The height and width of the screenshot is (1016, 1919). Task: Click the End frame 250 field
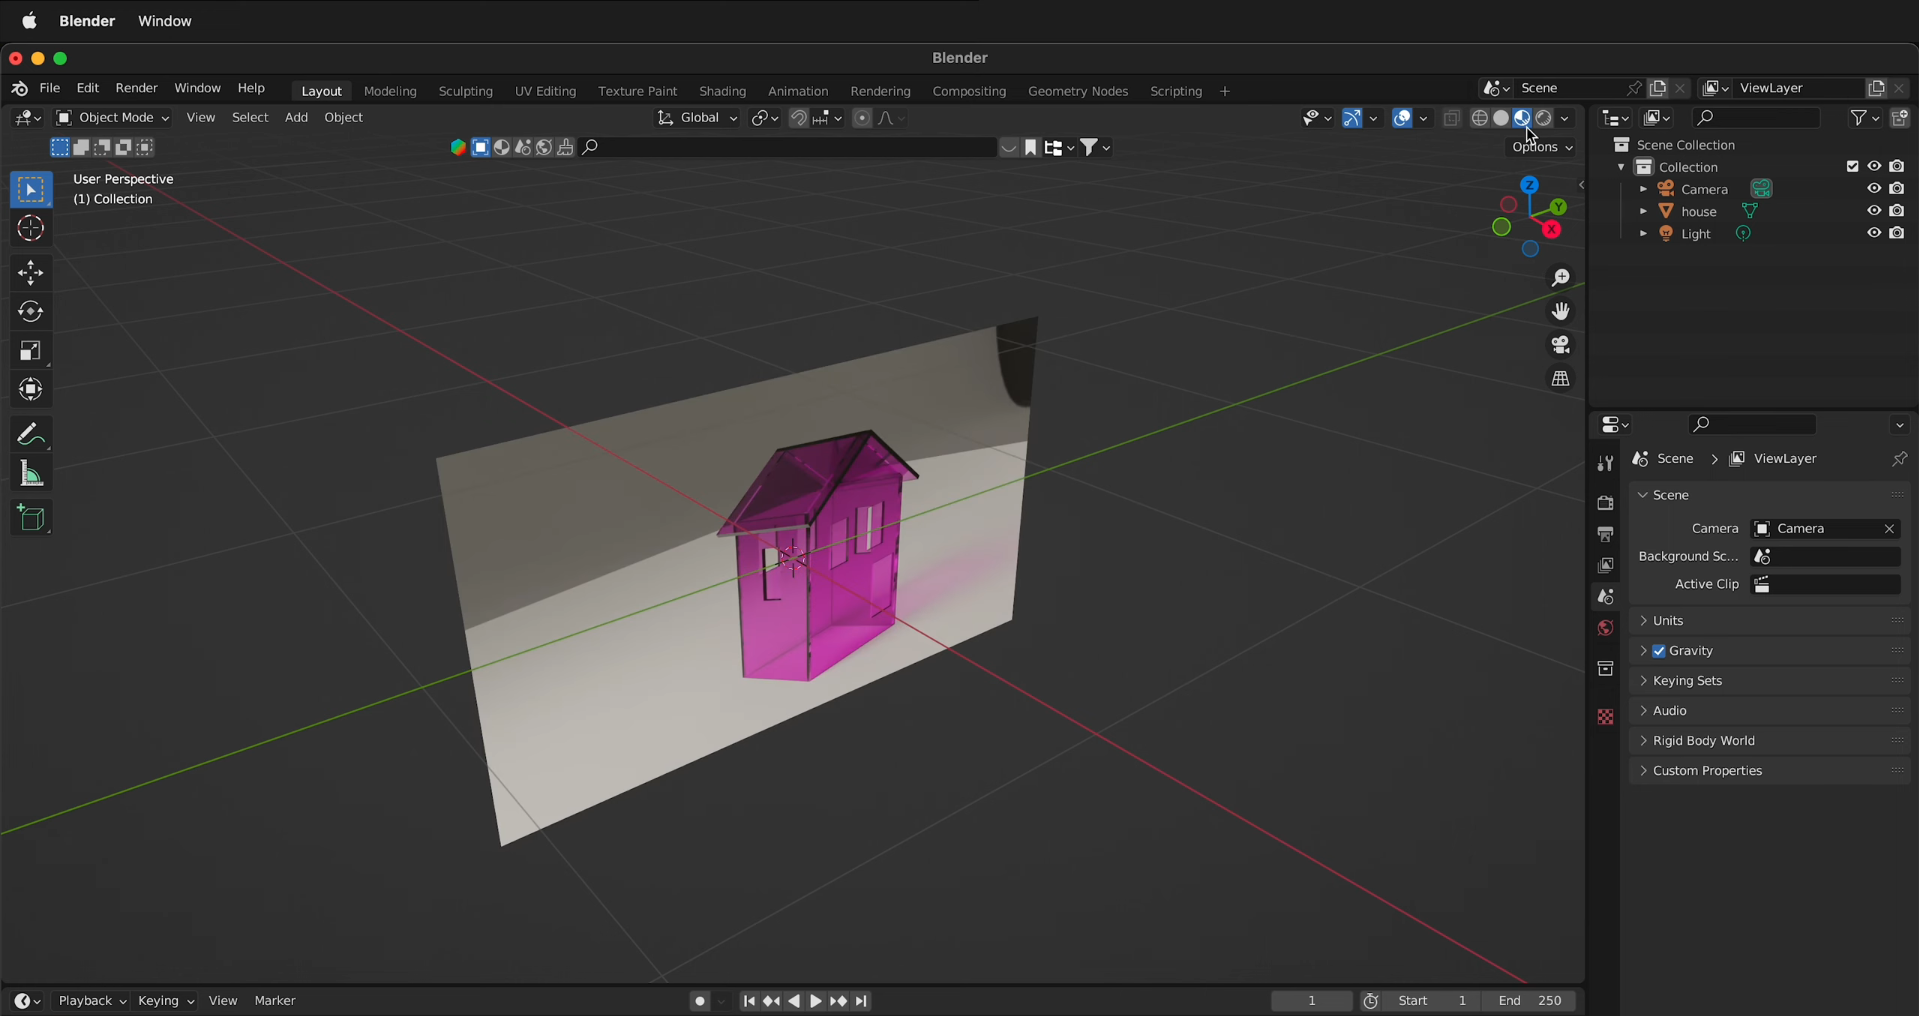[1530, 1001]
